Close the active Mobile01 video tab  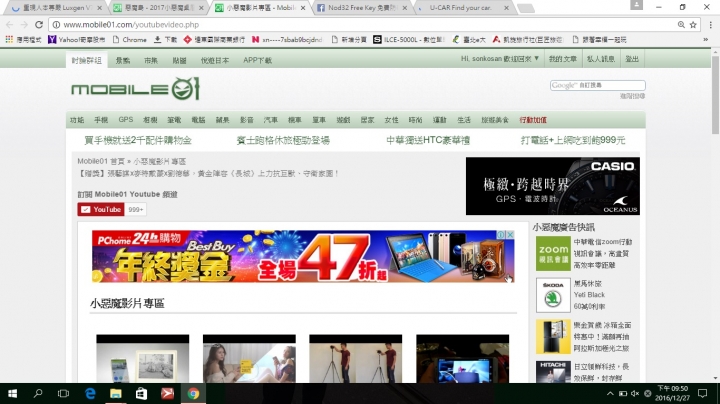point(303,8)
